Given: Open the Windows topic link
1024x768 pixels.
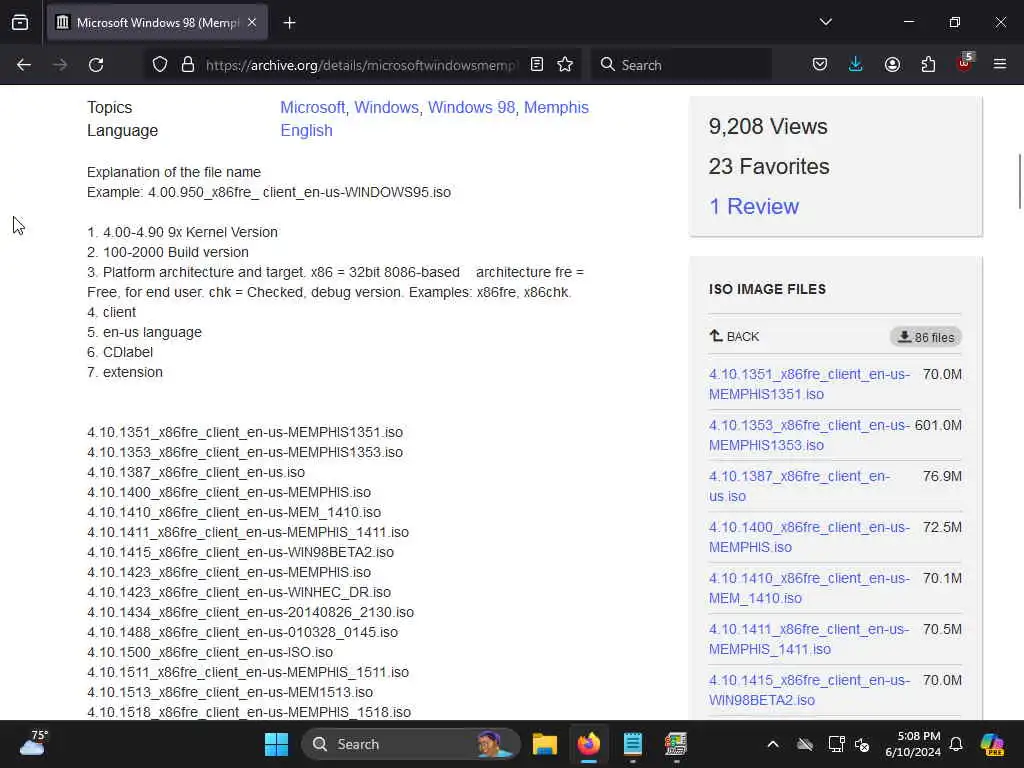Looking at the screenshot, I should tap(386, 108).
